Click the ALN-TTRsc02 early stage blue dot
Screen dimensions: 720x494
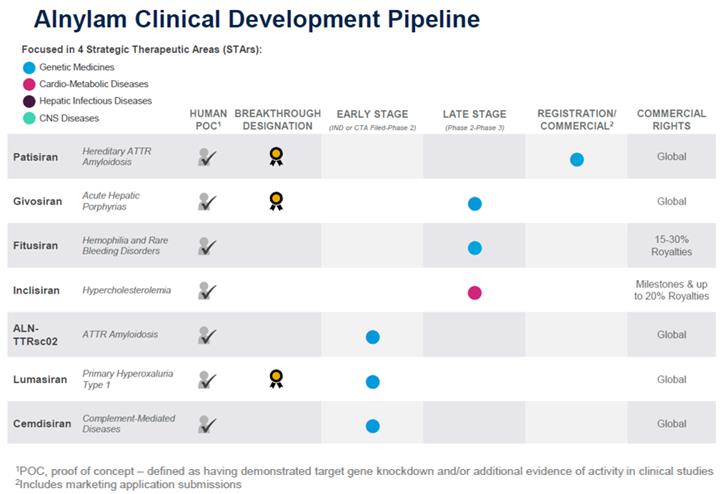372,337
